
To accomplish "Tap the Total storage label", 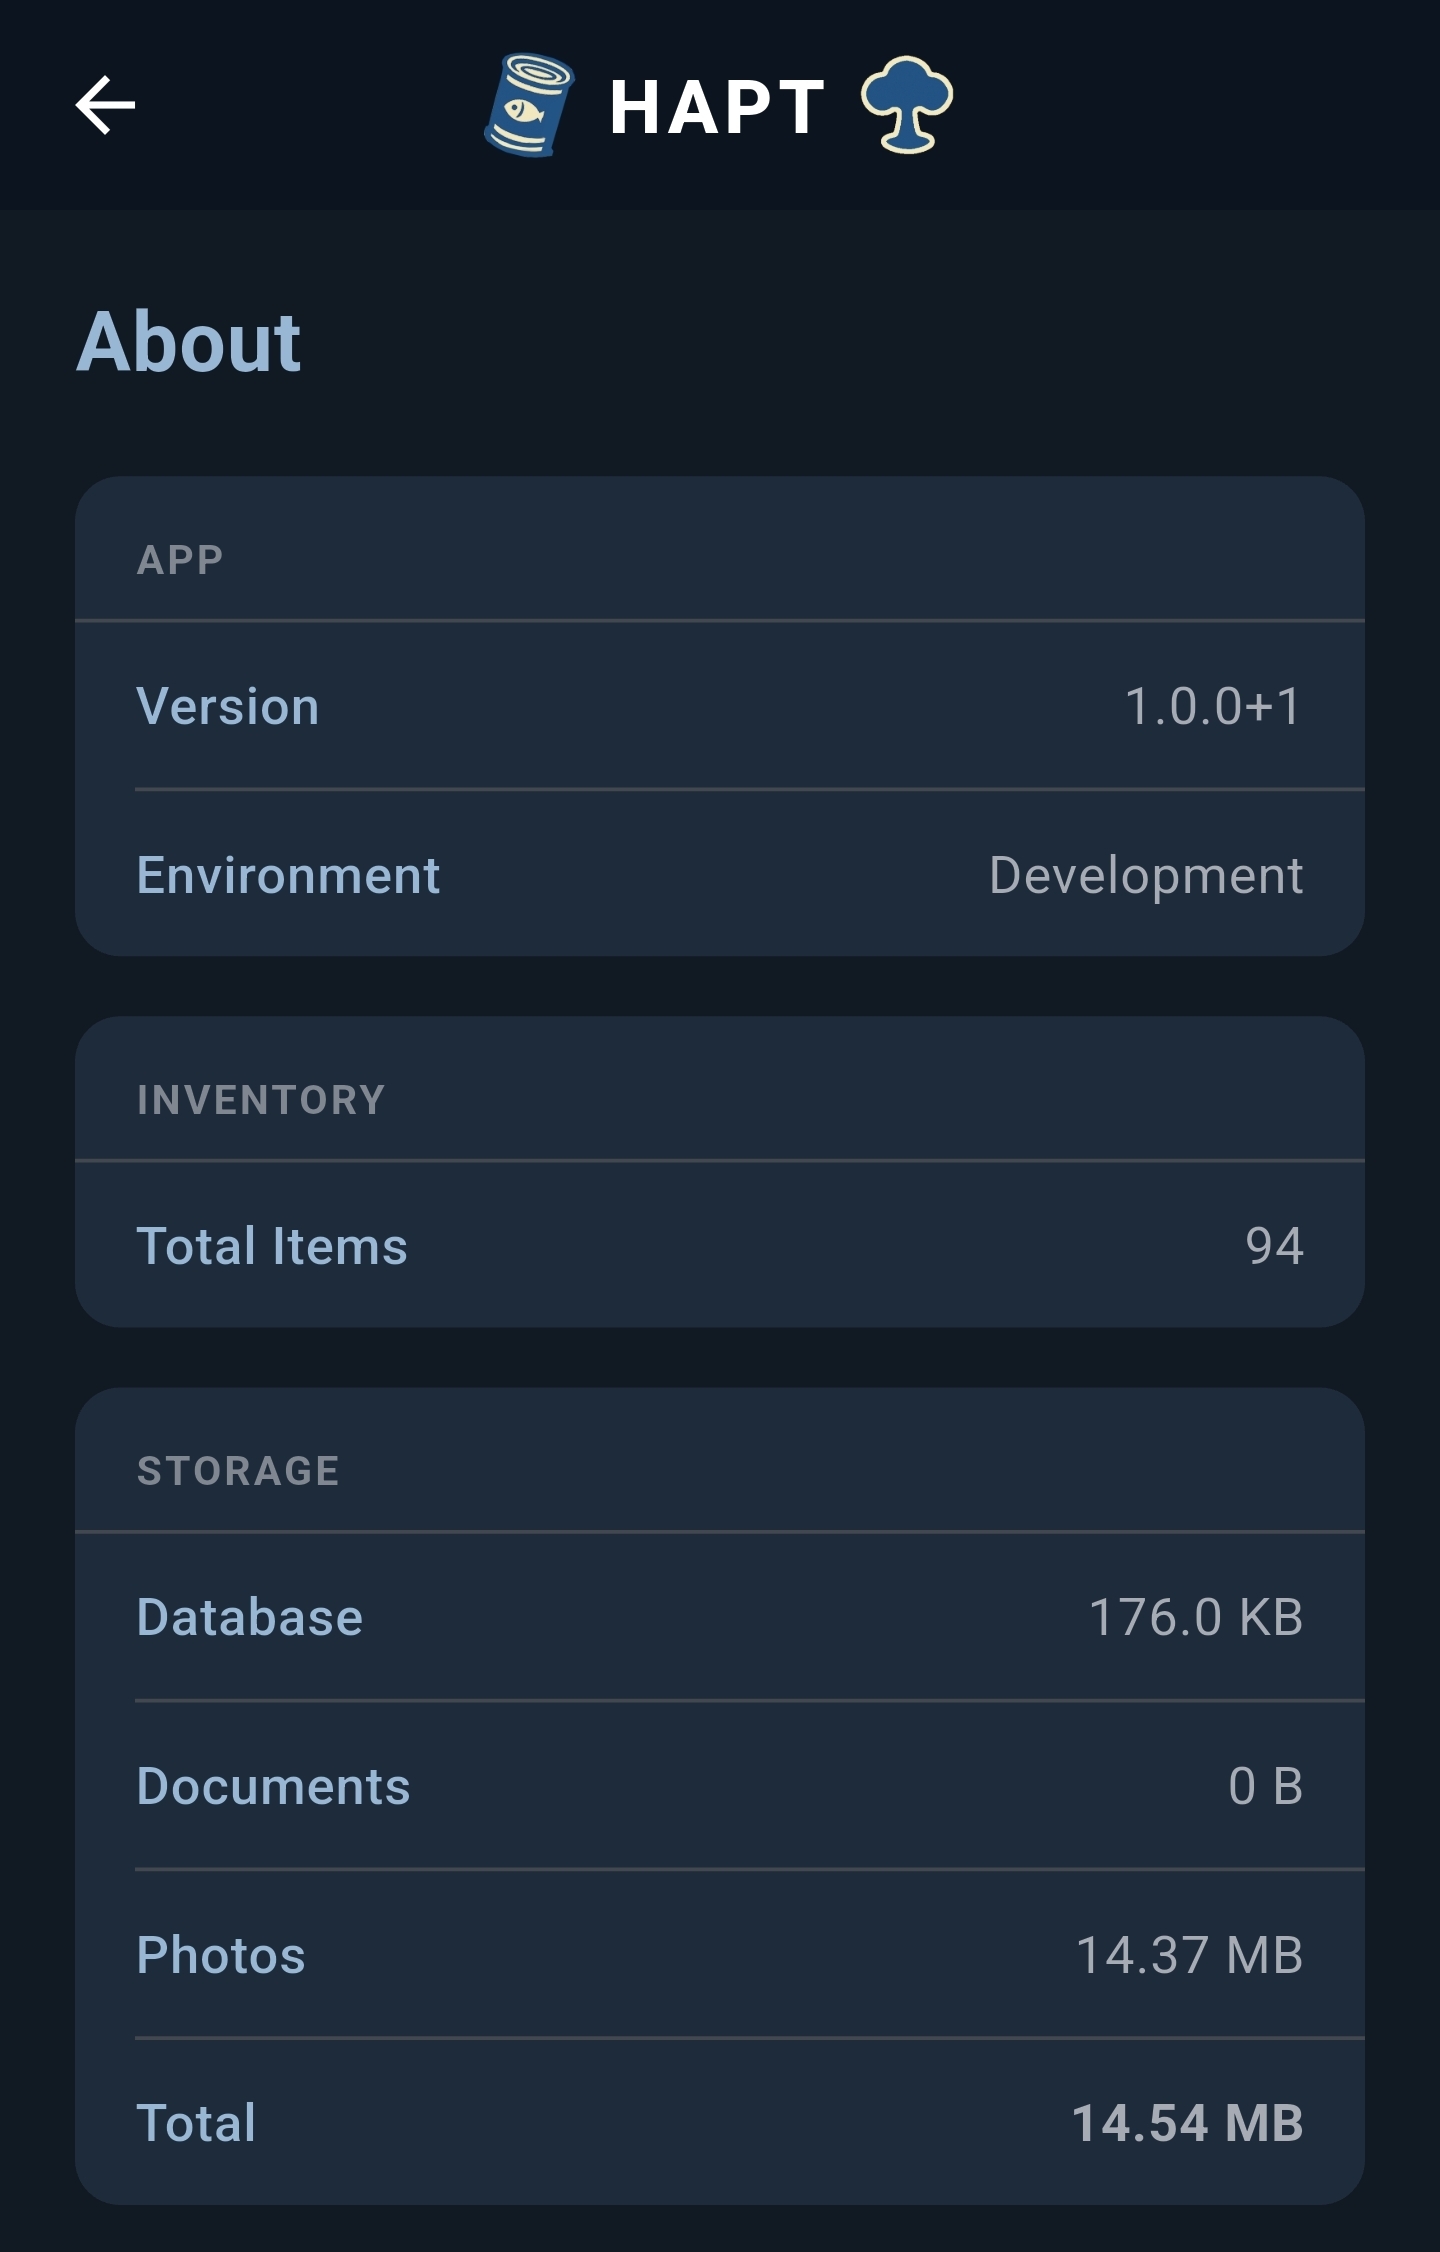I will (x=197, y=2123).
